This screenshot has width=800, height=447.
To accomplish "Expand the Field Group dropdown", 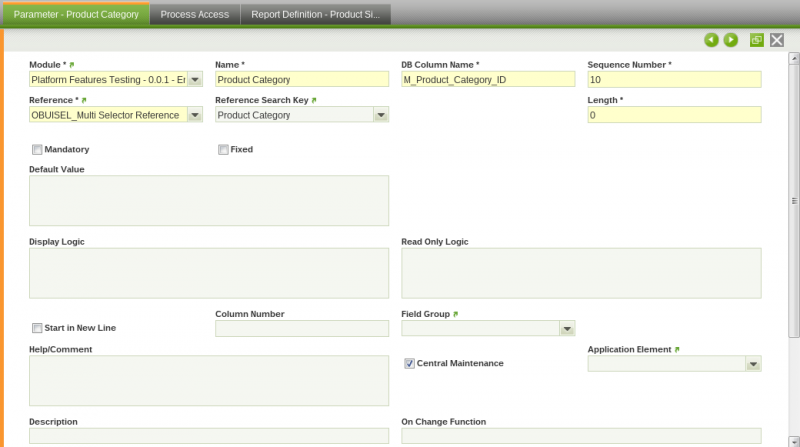I will pos(567,328).
